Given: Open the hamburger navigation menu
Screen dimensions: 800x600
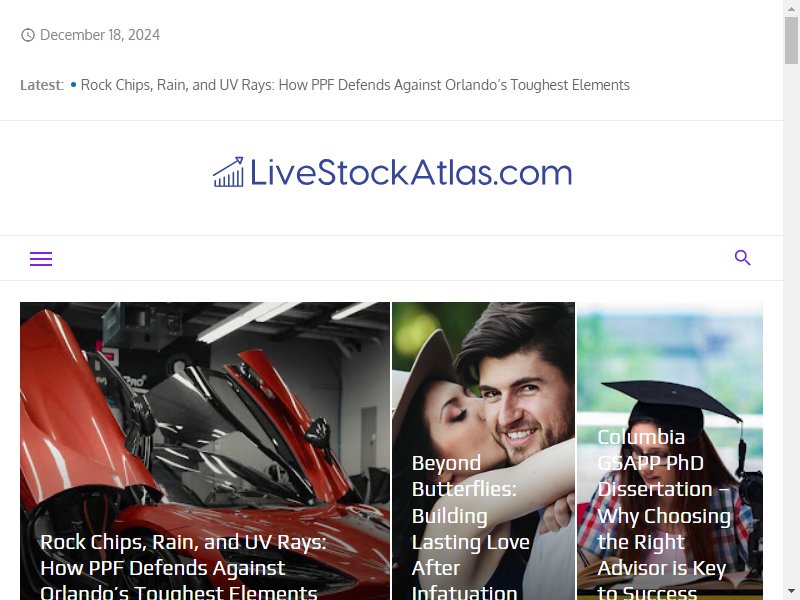Looking at the screenshot, I should [41, 259].
